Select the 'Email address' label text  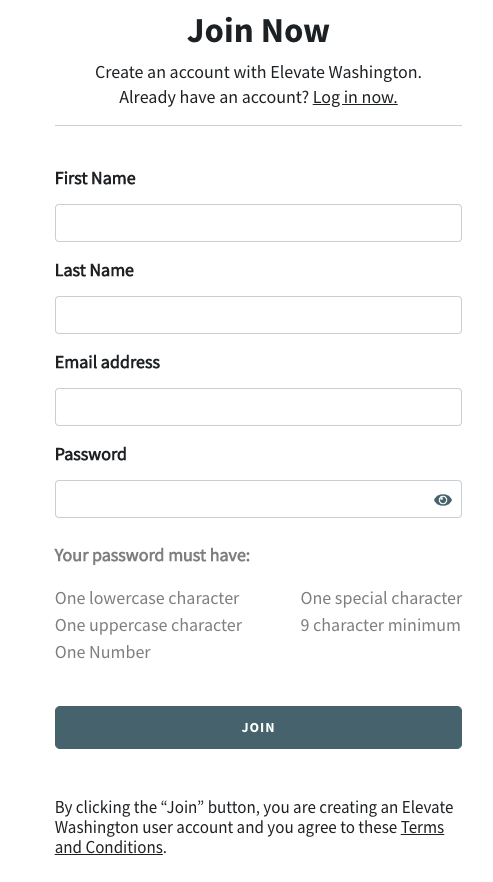point(107,362)
